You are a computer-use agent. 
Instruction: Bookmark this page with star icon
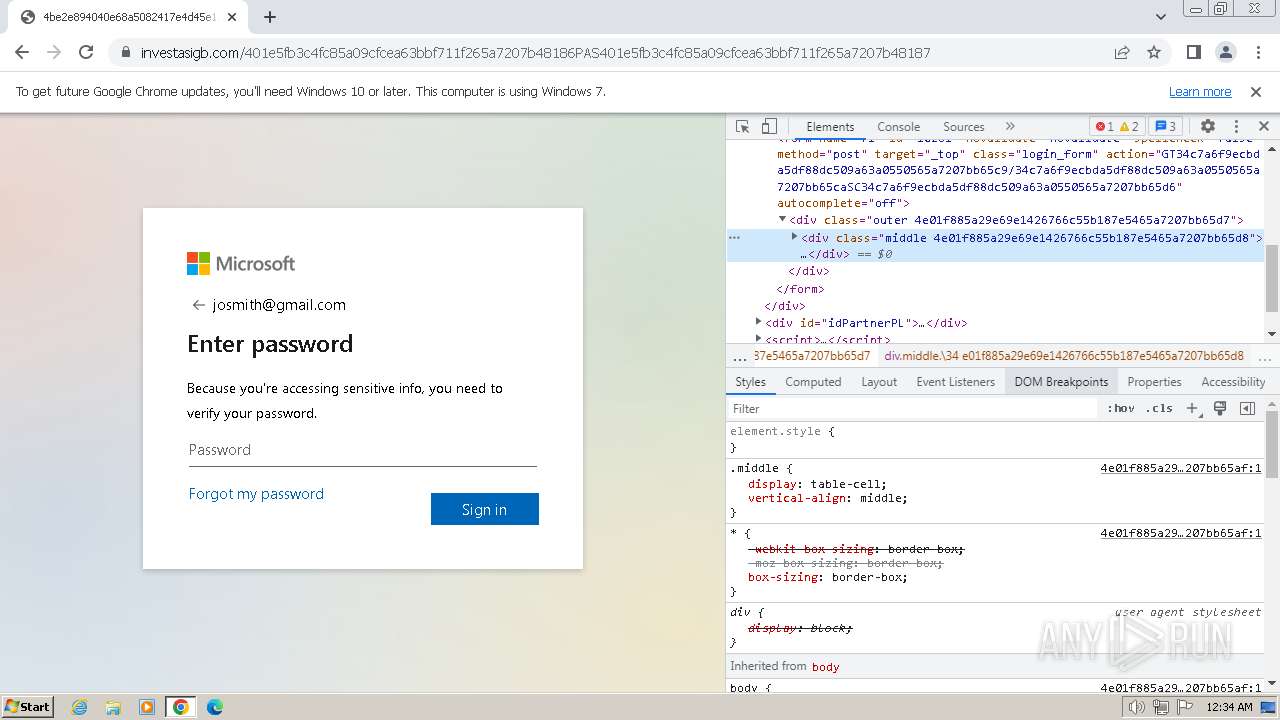(1154, 52)
